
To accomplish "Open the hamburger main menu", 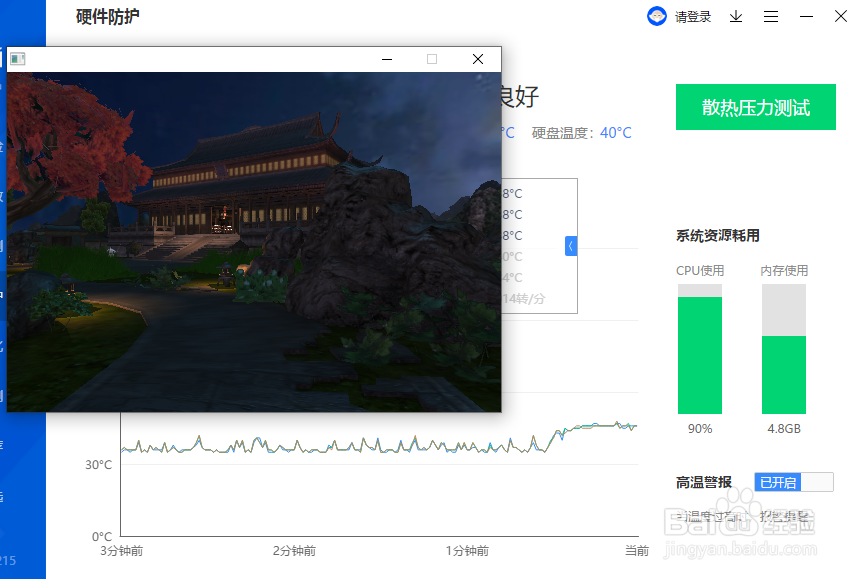I will pyautogui.click(x=771, y=17).
